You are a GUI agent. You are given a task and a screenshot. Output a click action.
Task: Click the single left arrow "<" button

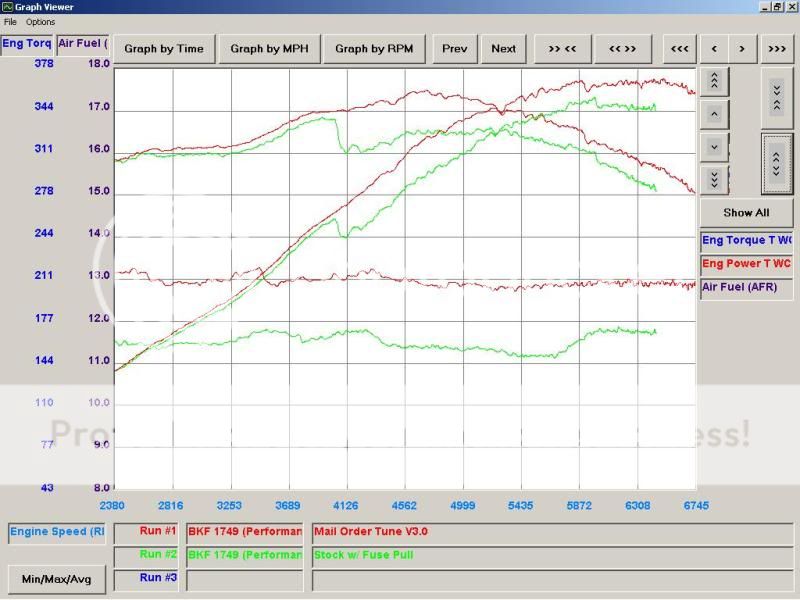click(x=713, y=48)
